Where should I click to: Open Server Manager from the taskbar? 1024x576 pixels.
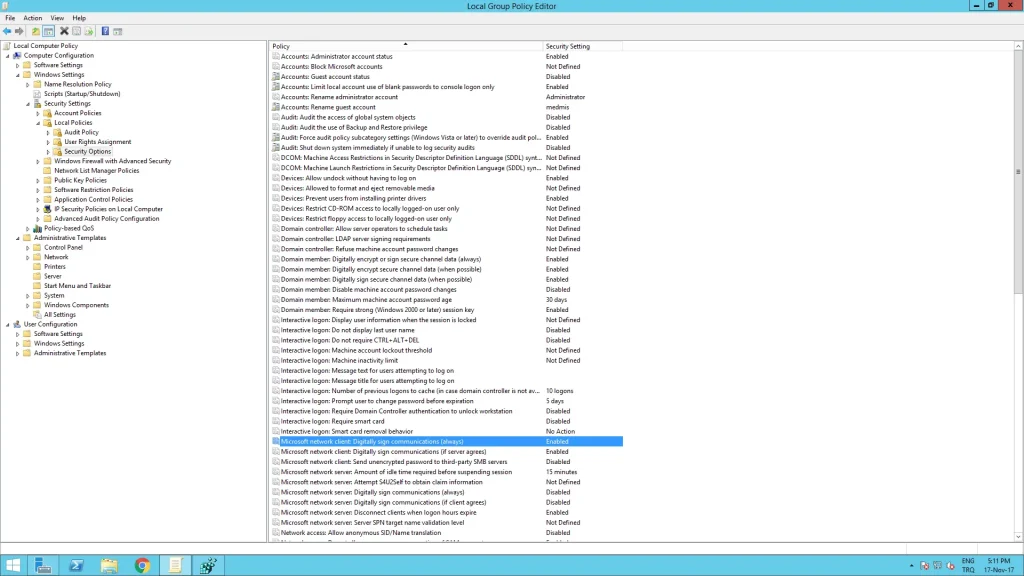point(44,565)
